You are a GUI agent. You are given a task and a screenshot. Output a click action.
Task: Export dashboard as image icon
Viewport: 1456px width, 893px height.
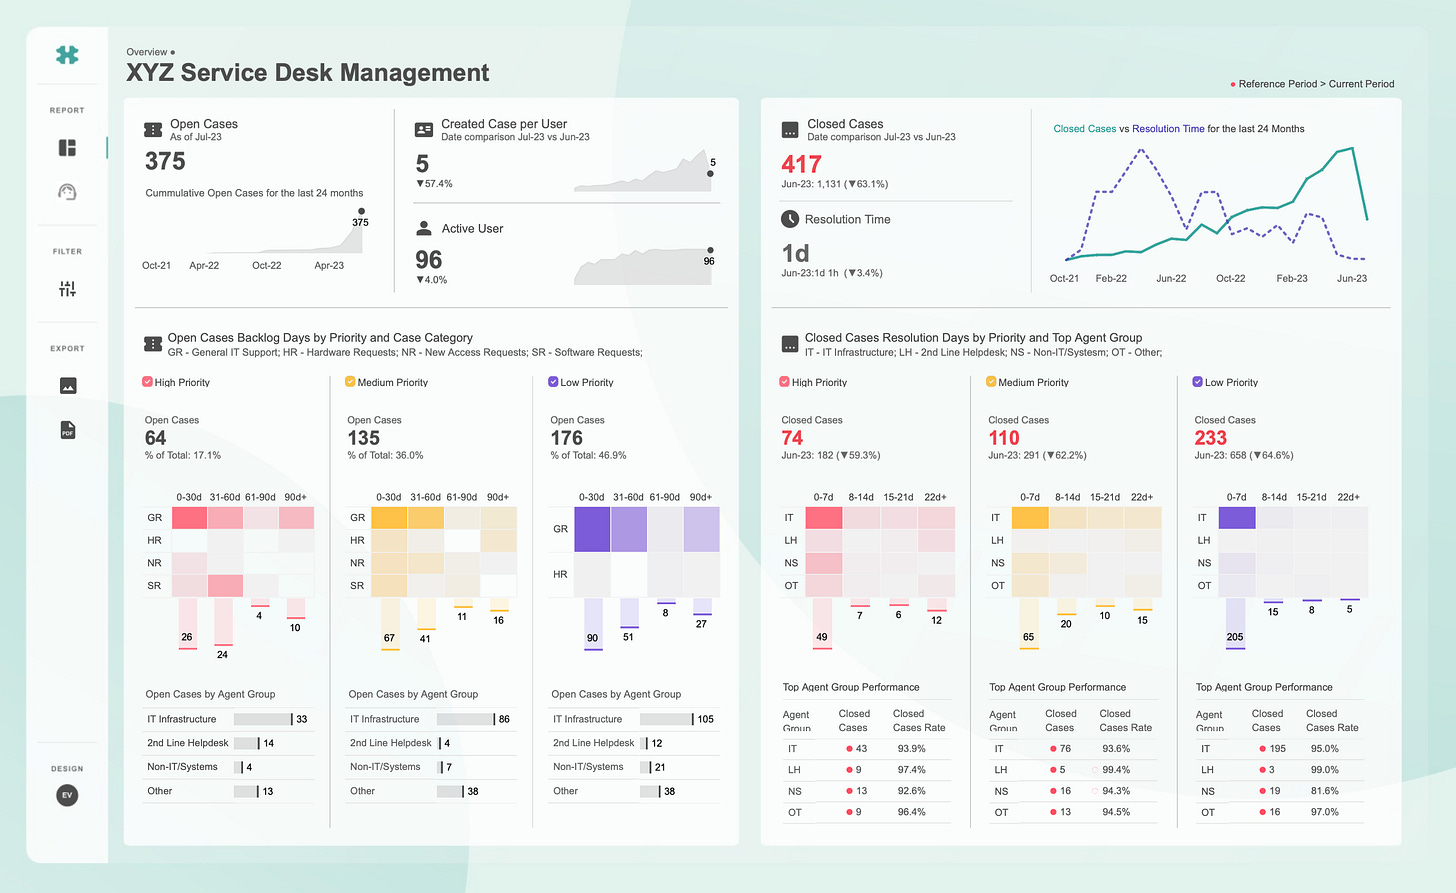pos(68,386)
